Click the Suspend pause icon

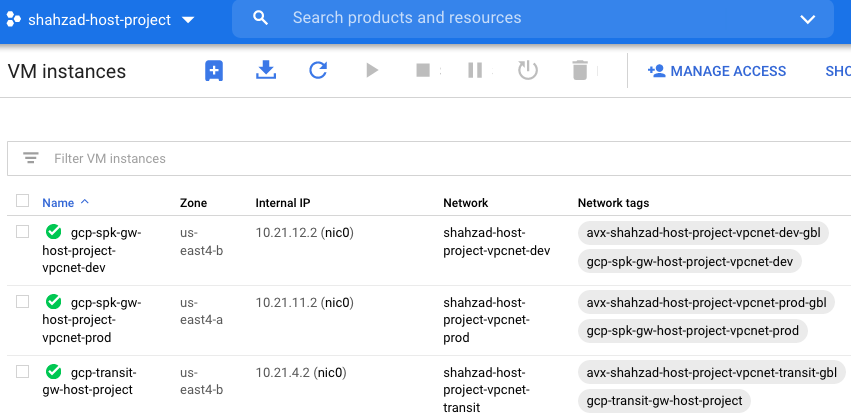pos(475,71)
